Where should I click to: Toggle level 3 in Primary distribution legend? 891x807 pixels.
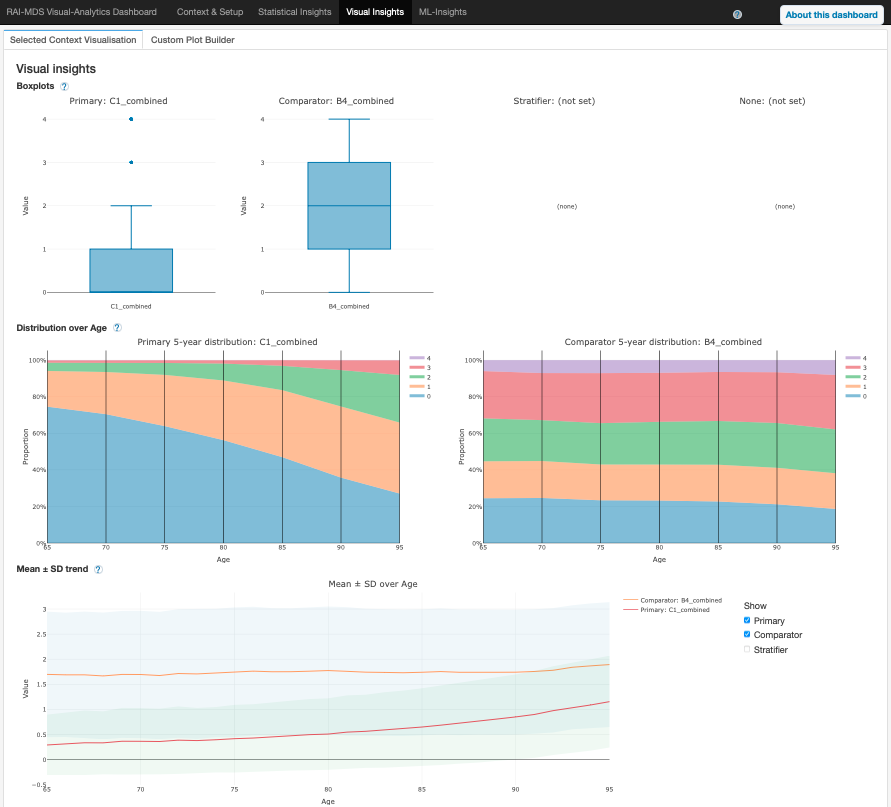point(420,368)
